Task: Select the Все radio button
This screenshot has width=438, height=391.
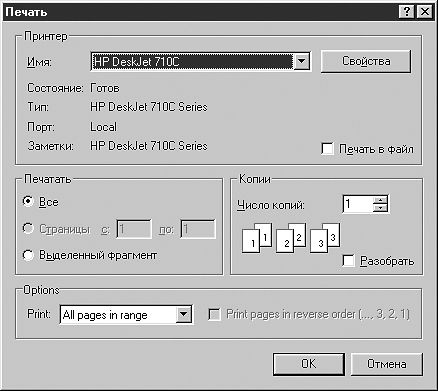Action: (28, 201)
